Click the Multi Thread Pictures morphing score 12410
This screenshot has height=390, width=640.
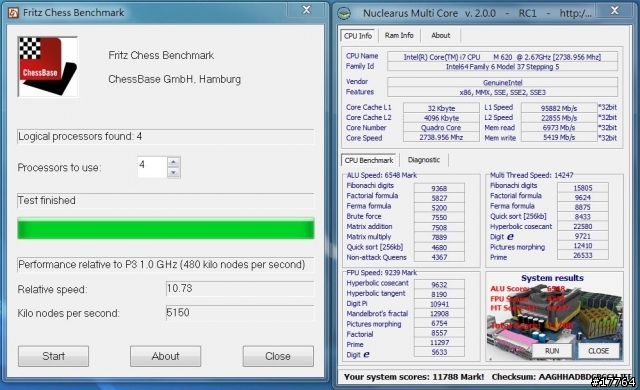click(x=582, y=246)
